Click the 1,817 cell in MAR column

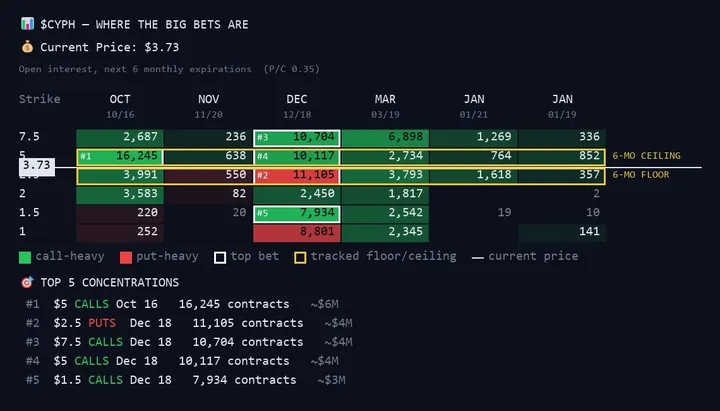tap(385, 195)
